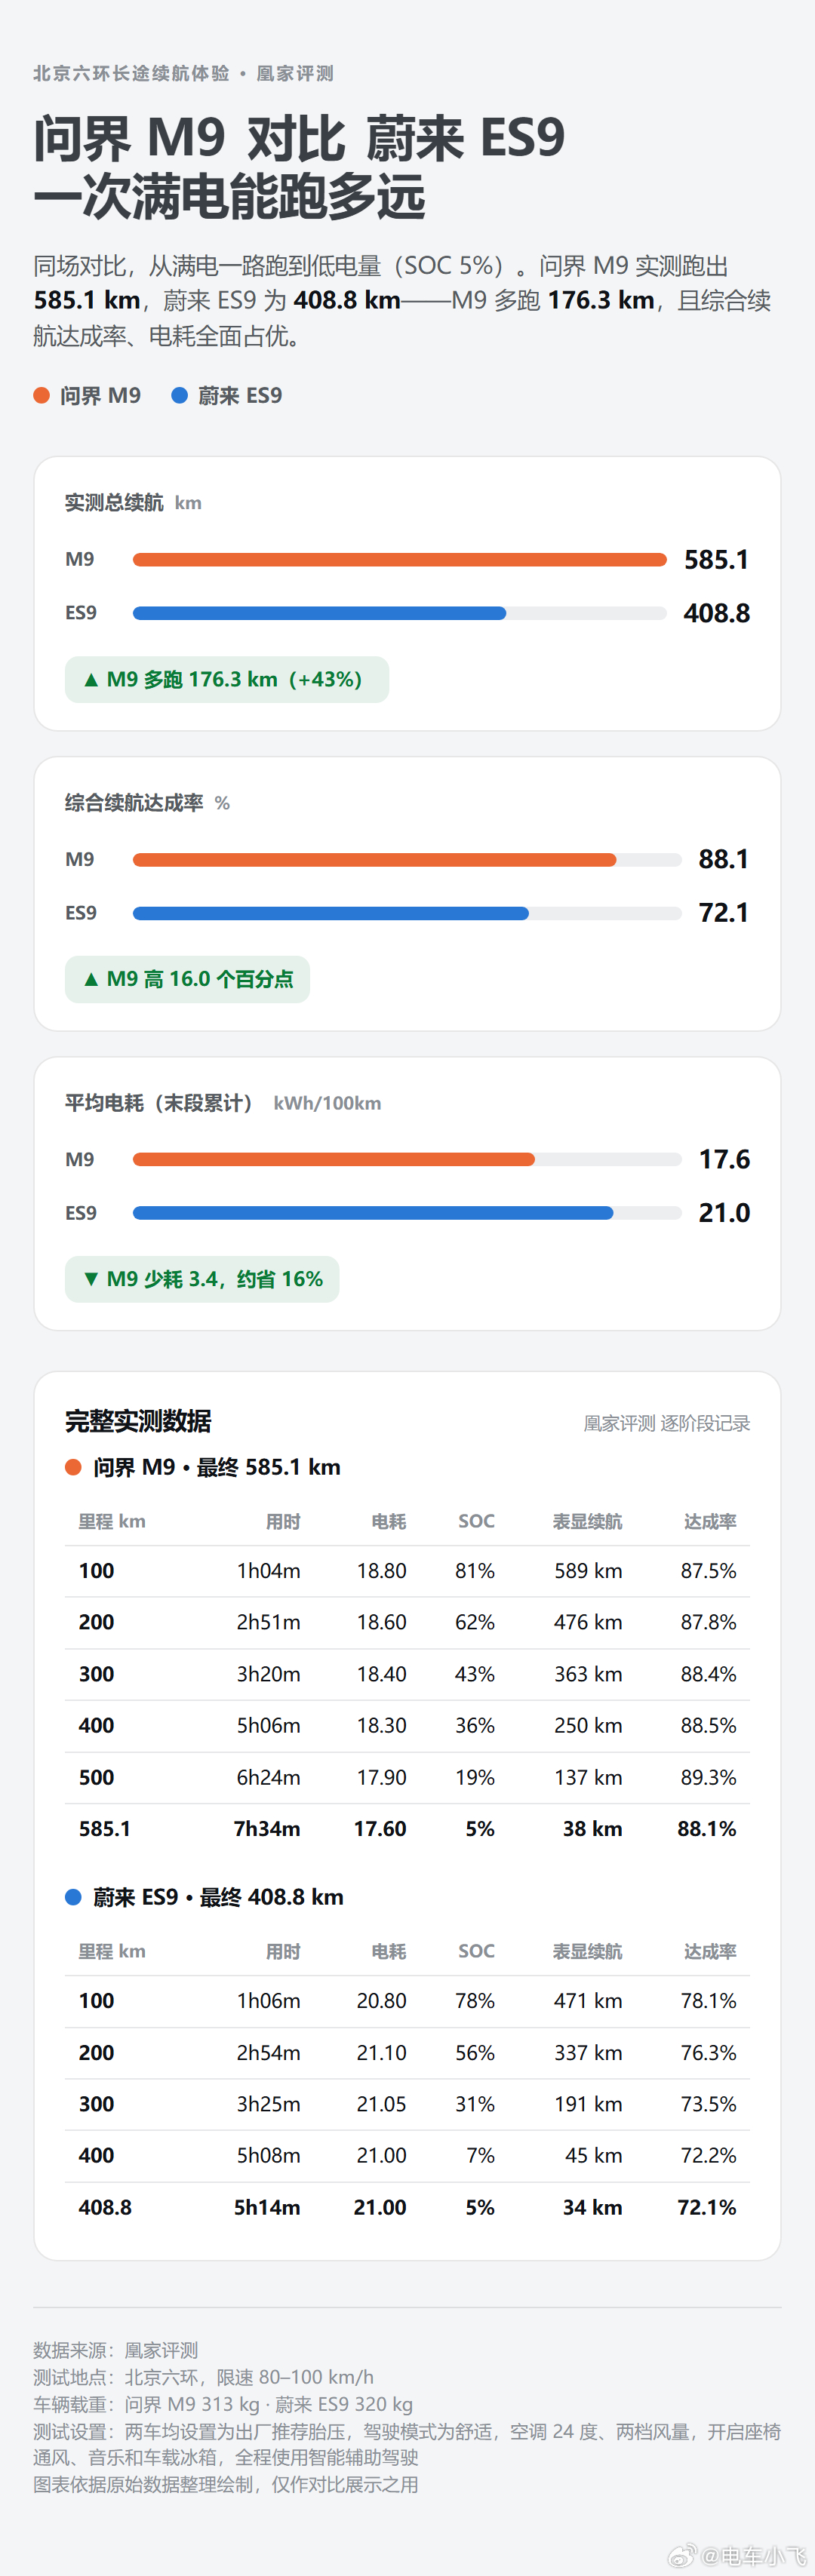Click the M9 88.1% achievement rate bar

[375, 859]
